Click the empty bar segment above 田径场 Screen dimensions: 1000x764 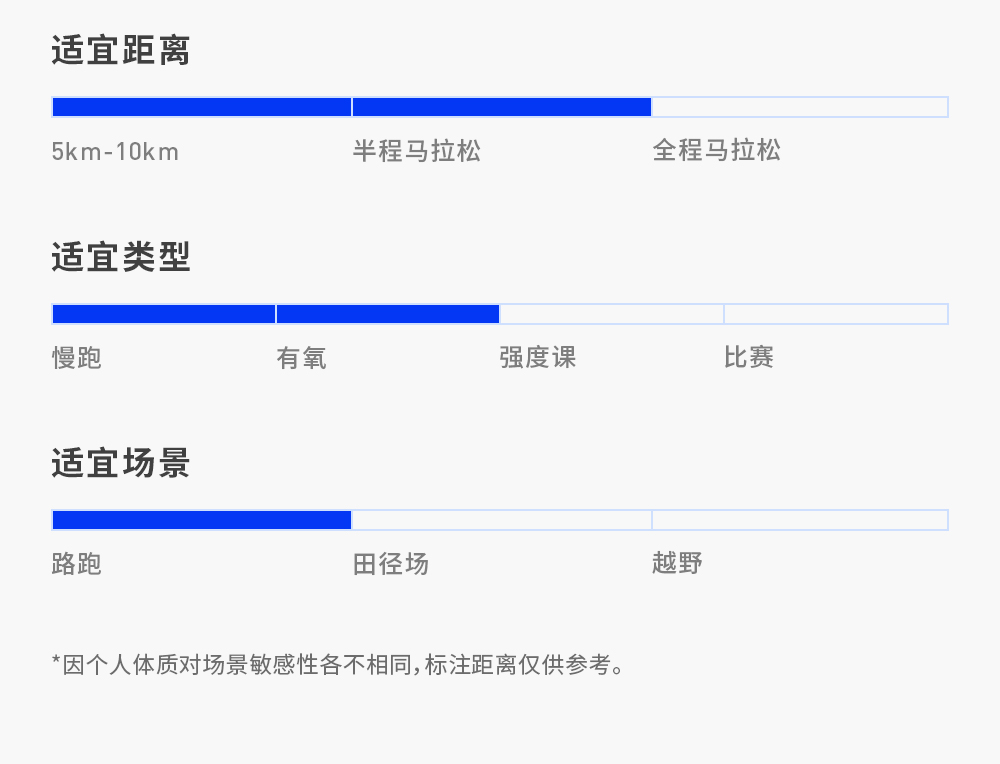[502, 520]
